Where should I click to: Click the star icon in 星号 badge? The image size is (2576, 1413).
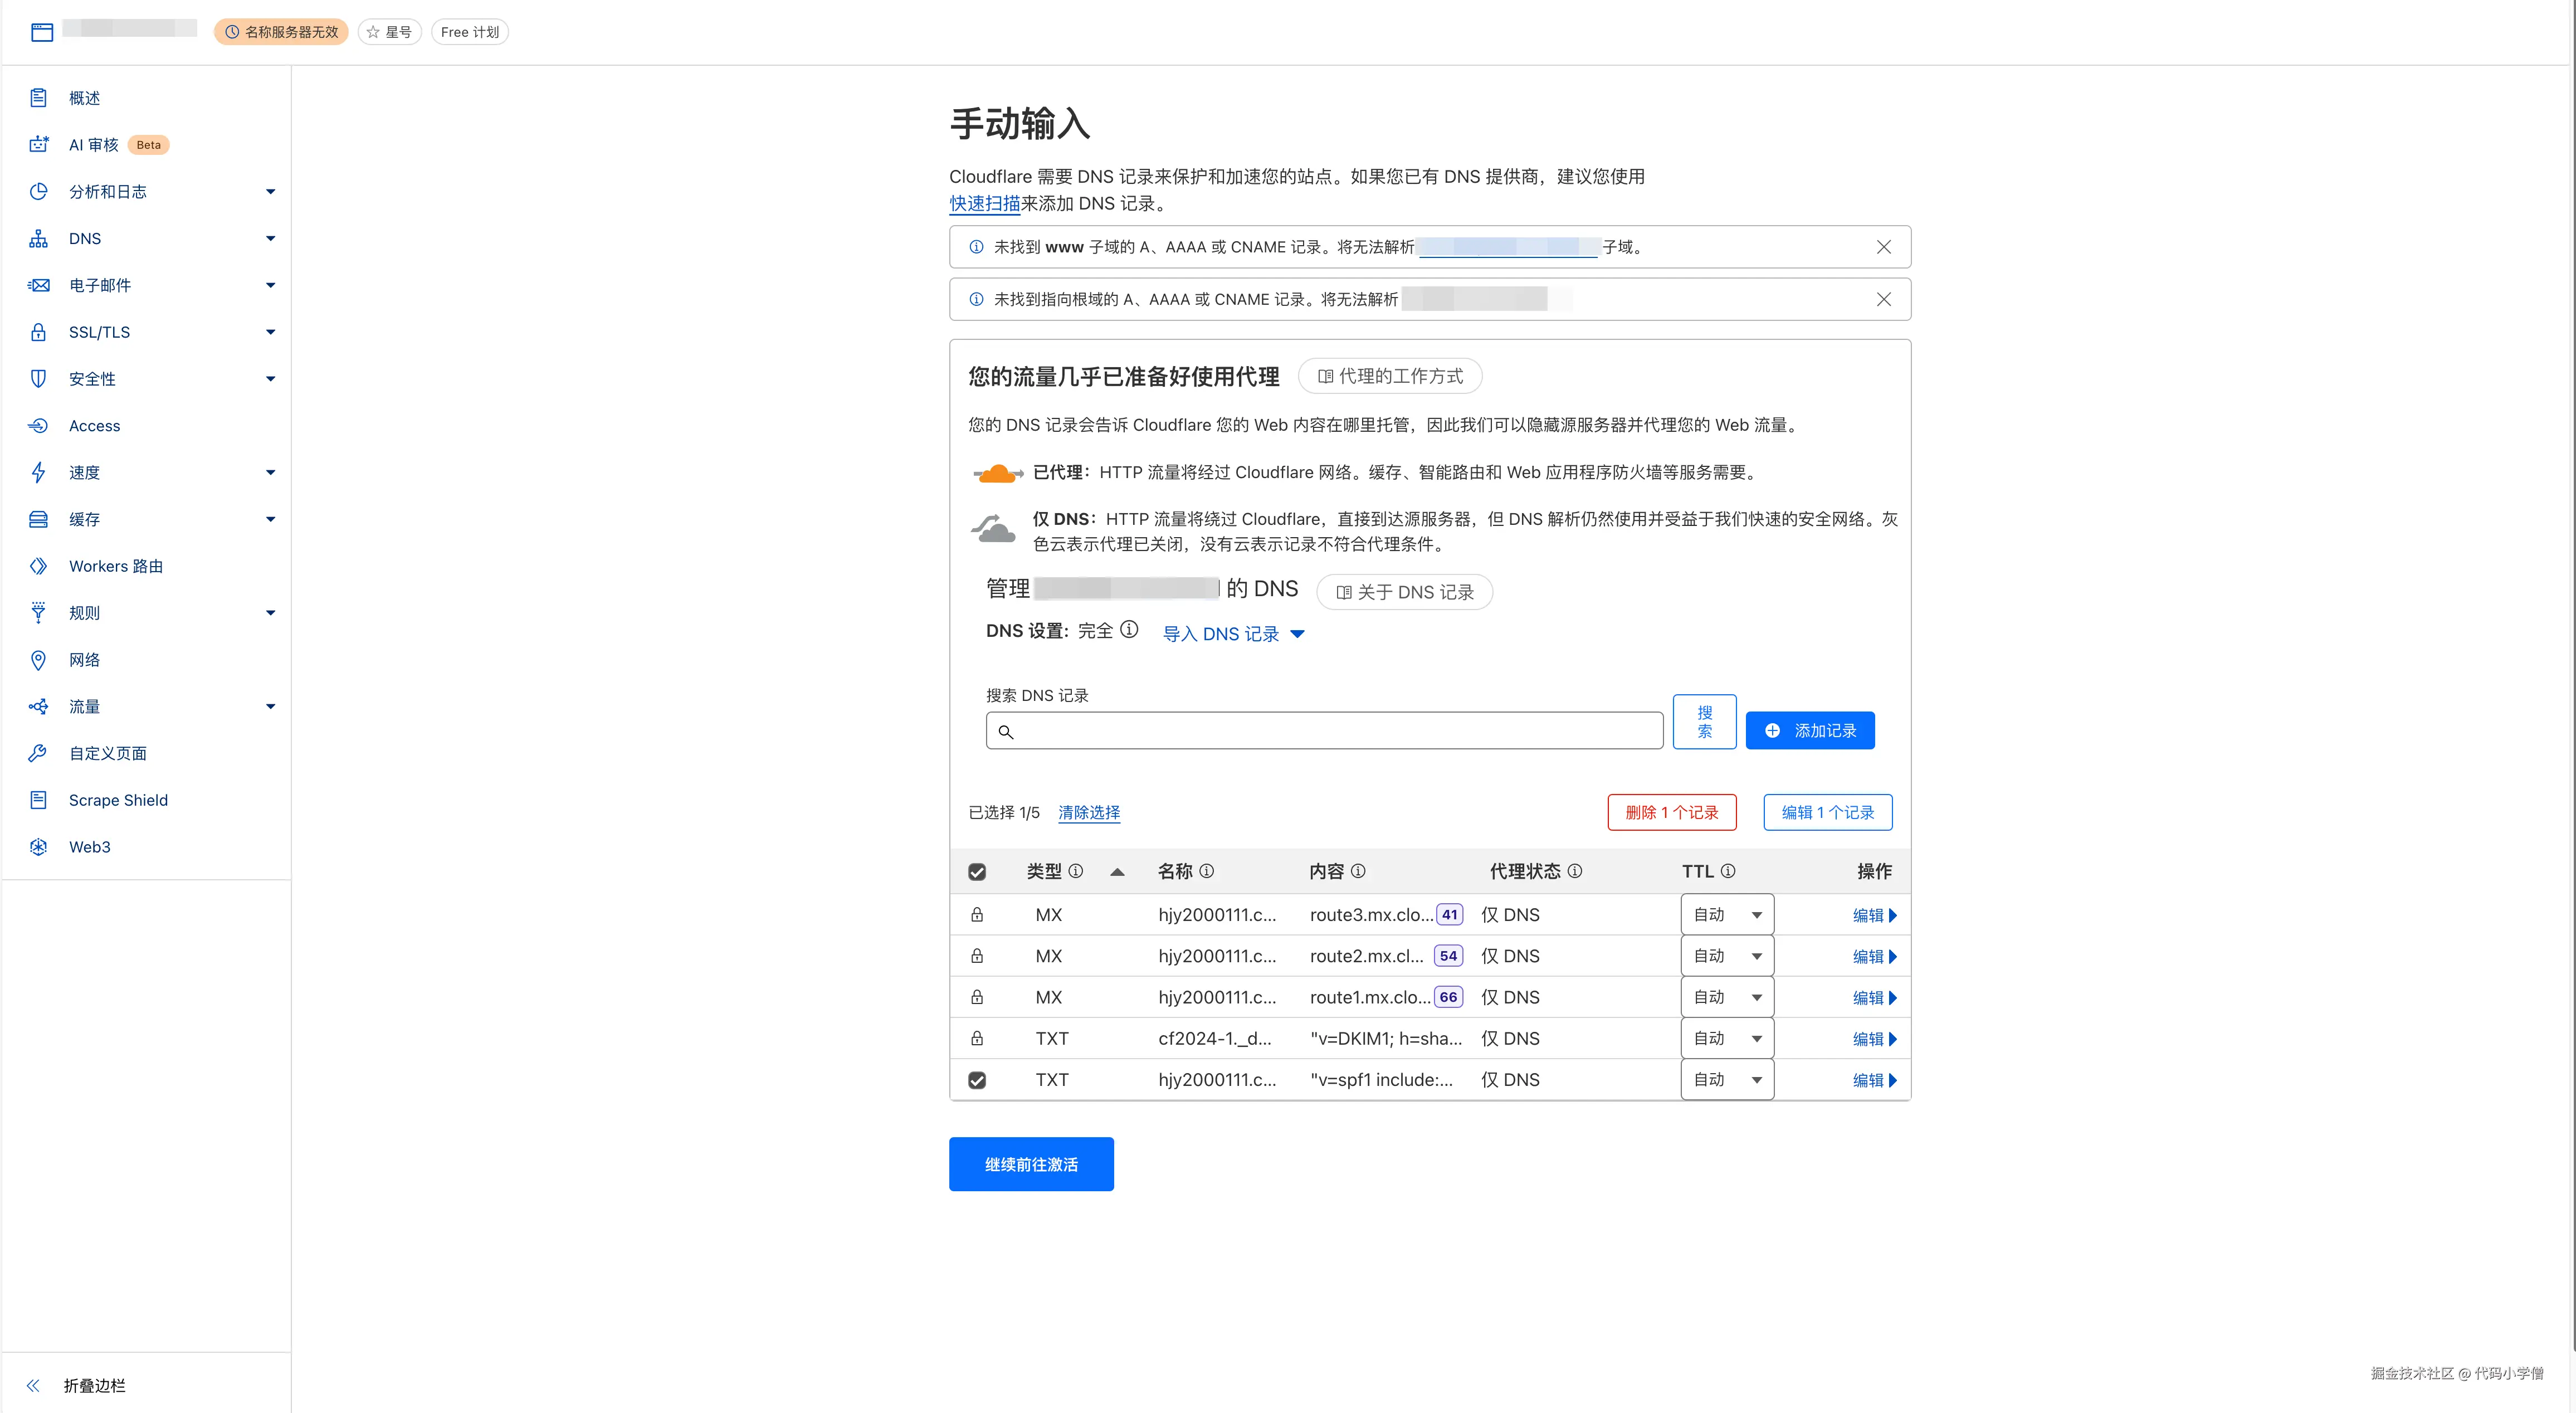[x=373, y=32]
